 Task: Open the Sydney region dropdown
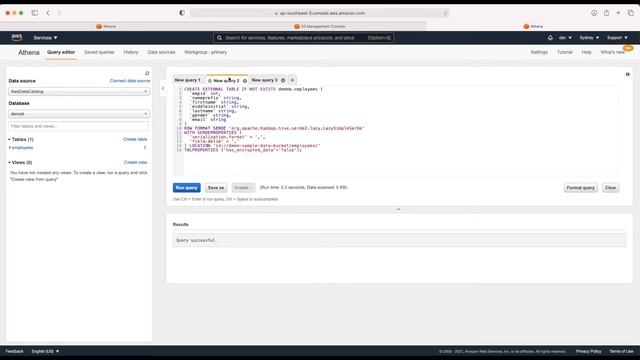(589, 38)
